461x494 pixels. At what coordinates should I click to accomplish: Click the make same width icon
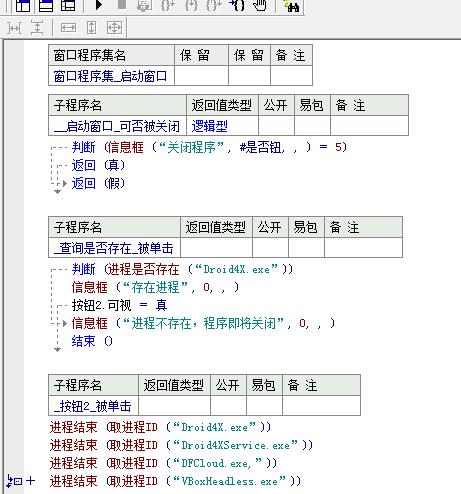(68, 28)
